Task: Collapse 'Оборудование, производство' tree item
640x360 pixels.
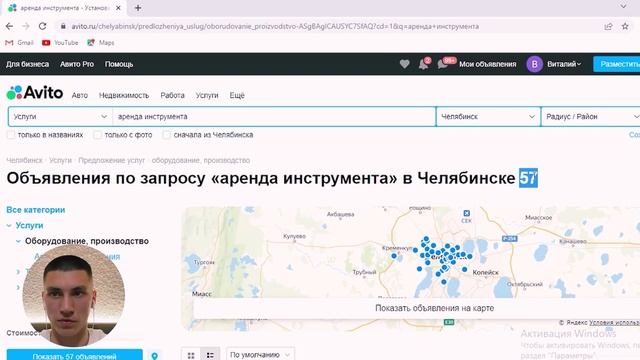Action: click(x=18, y=241)
